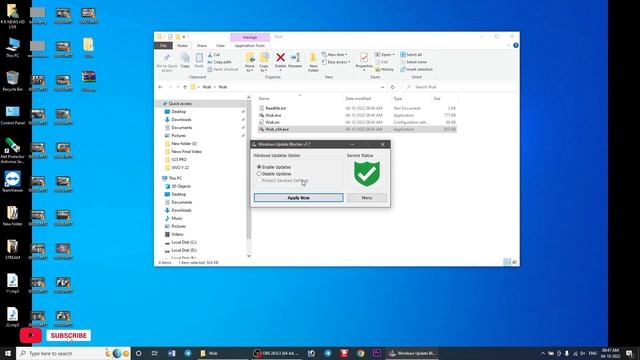Click the Refresh button in address bar
The width and height of the screenshot is (640, 360).
tap(393, 87)
